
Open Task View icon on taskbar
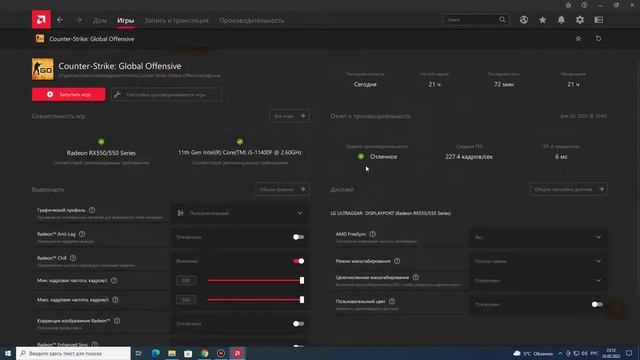tap(139, 353)
